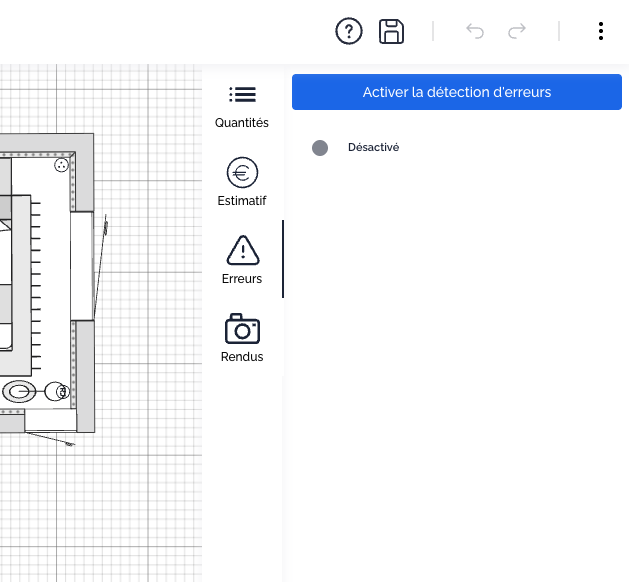
Task: Click Activer la détection d'erreurs button
Action: tap(457, 92)
